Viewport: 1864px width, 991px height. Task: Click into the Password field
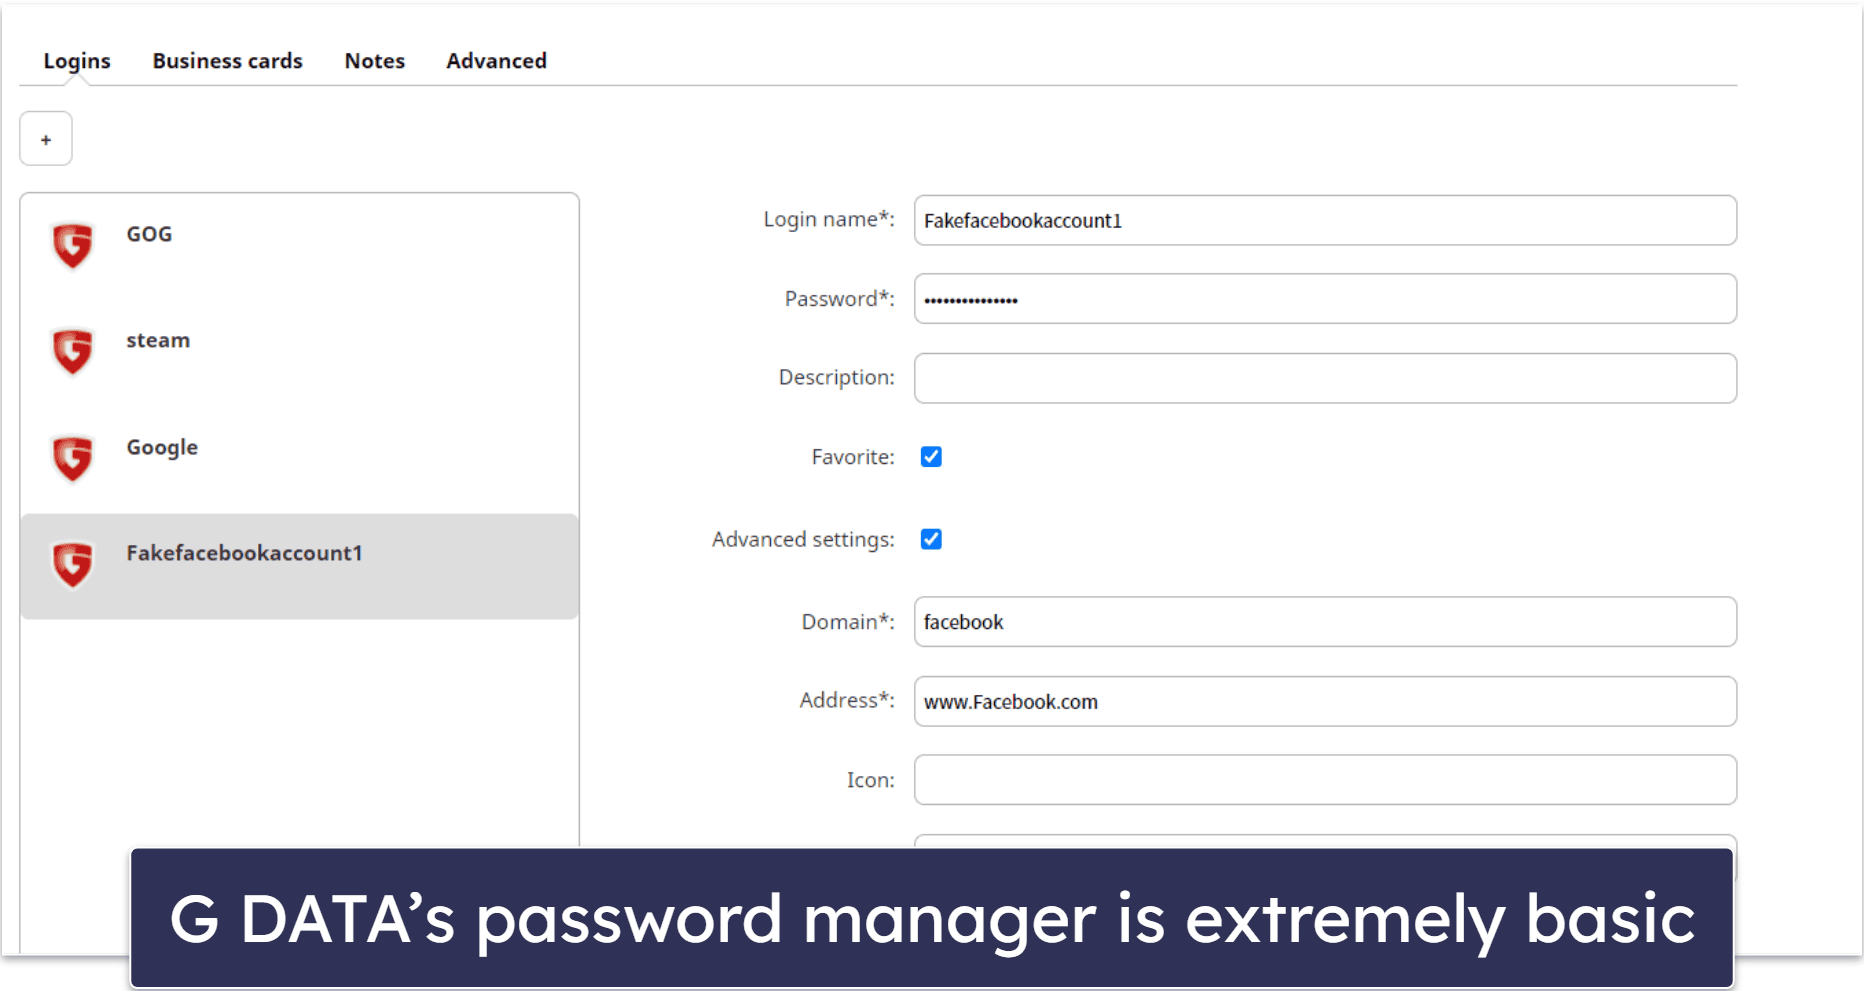point(1325,299)
